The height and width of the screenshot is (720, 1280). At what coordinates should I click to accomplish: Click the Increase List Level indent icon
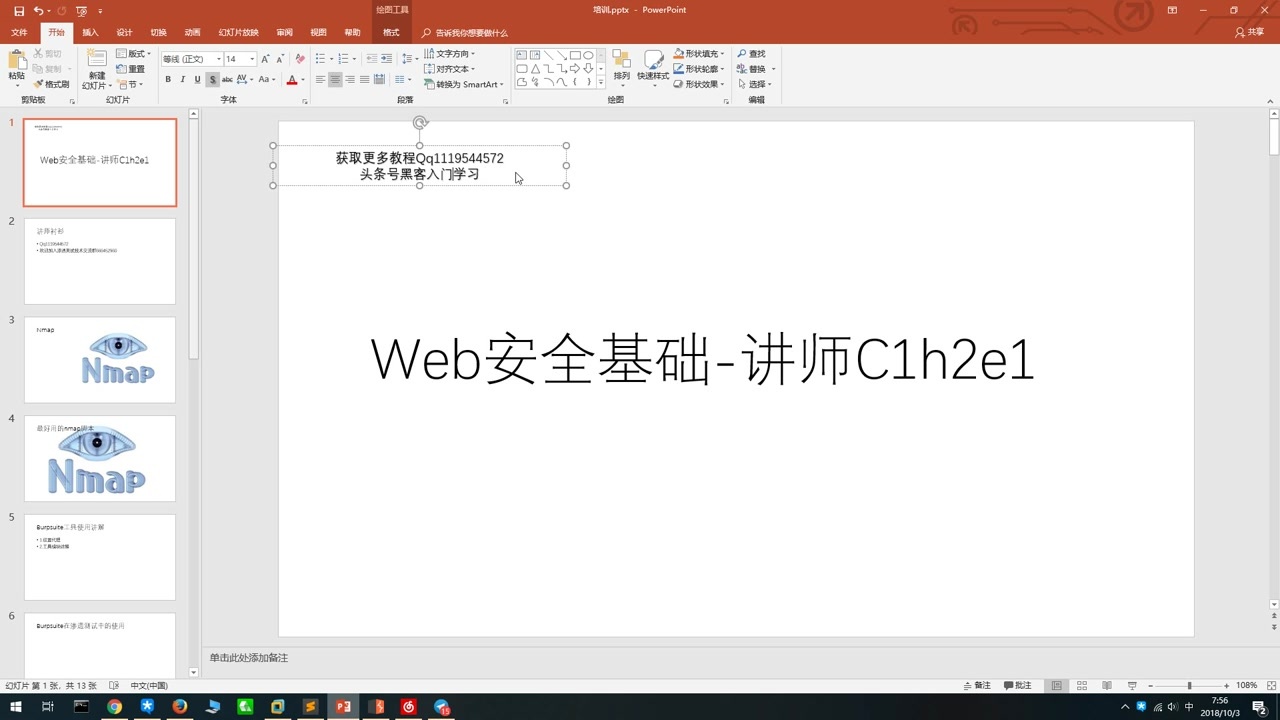(x=386, y=59)
